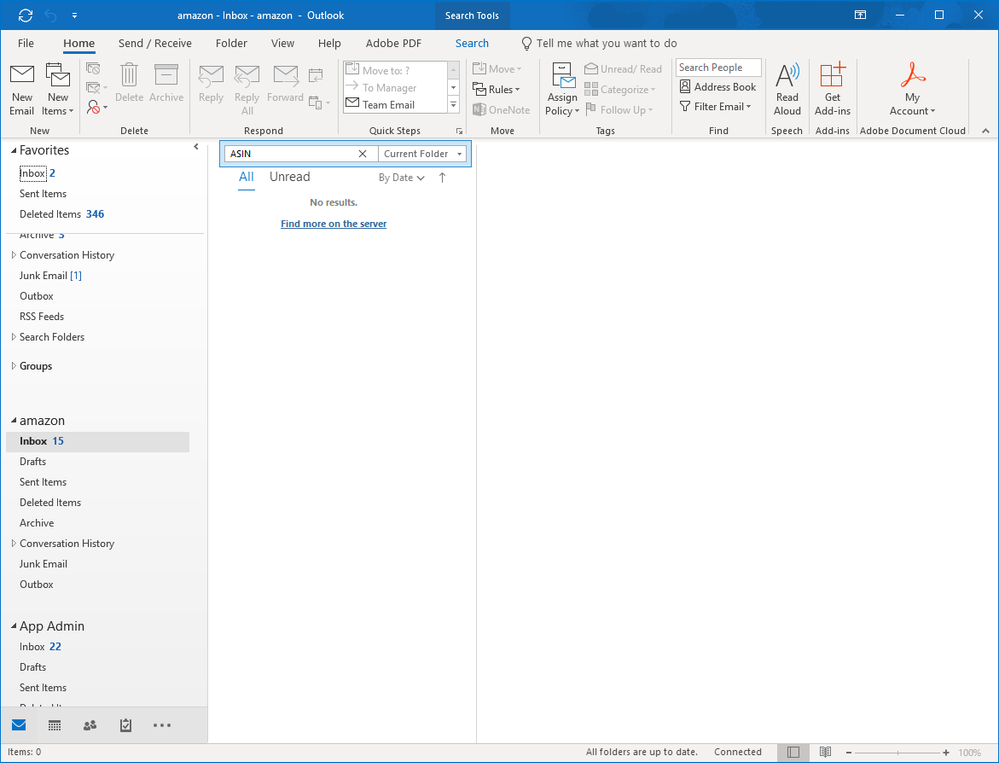This screenshot has height=763, width=999.
Task: Click Send/Receive All Folders quick-access icon
Action: [x=25, y=15]
